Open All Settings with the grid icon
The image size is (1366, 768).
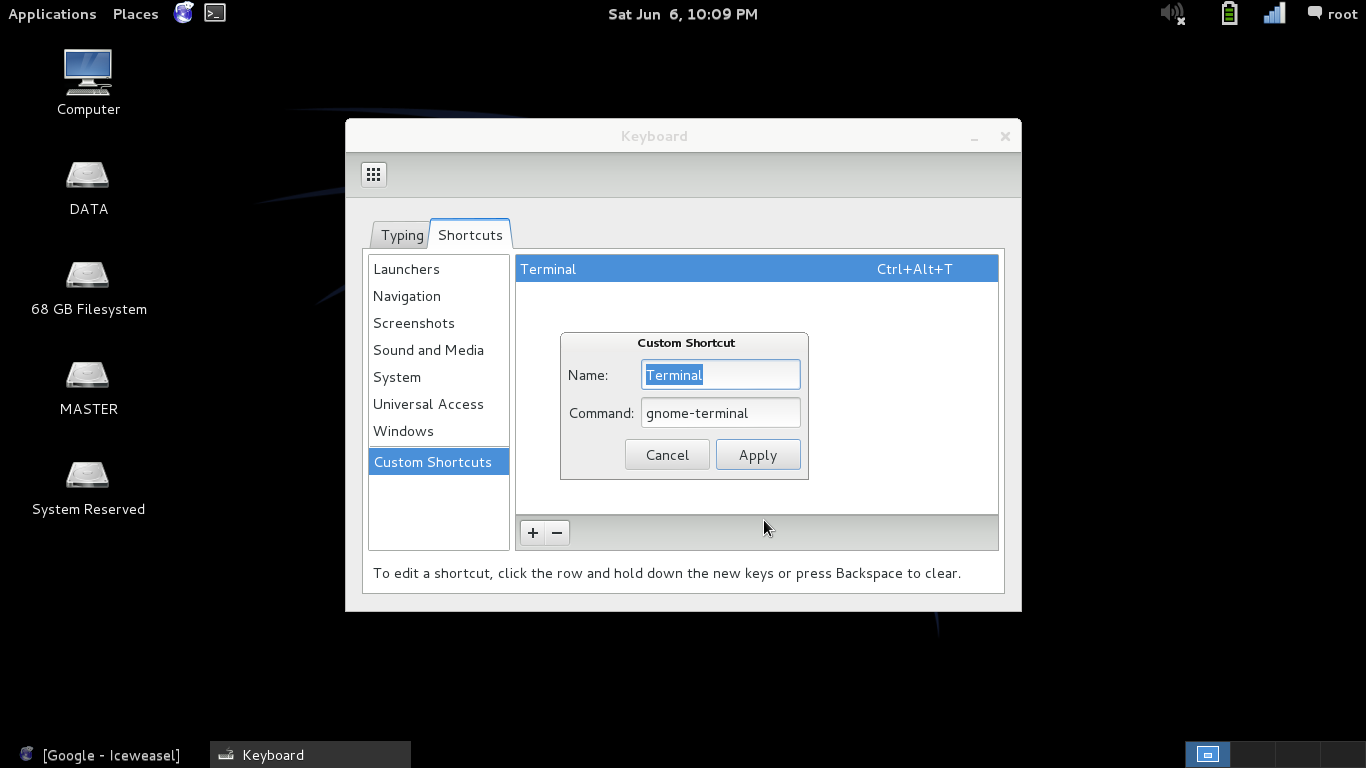(374, 173)
